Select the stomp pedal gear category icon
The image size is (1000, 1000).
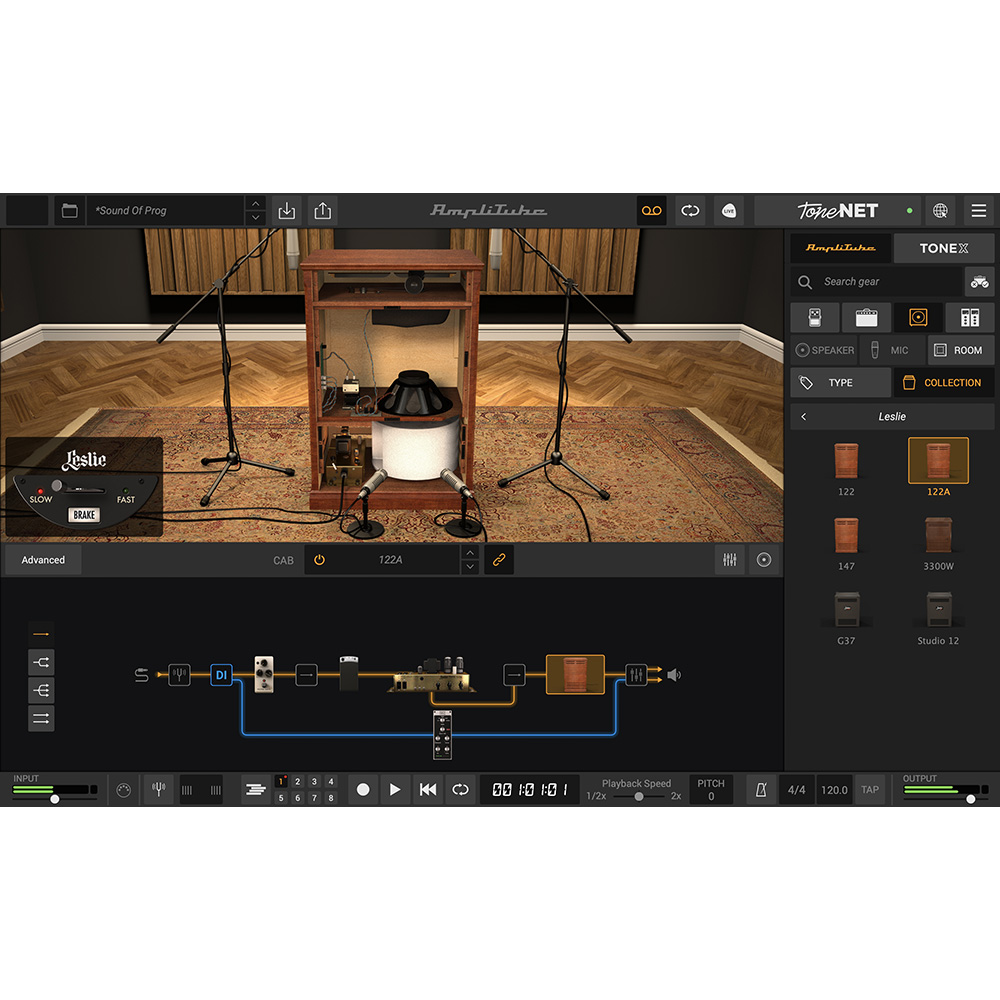814,317
